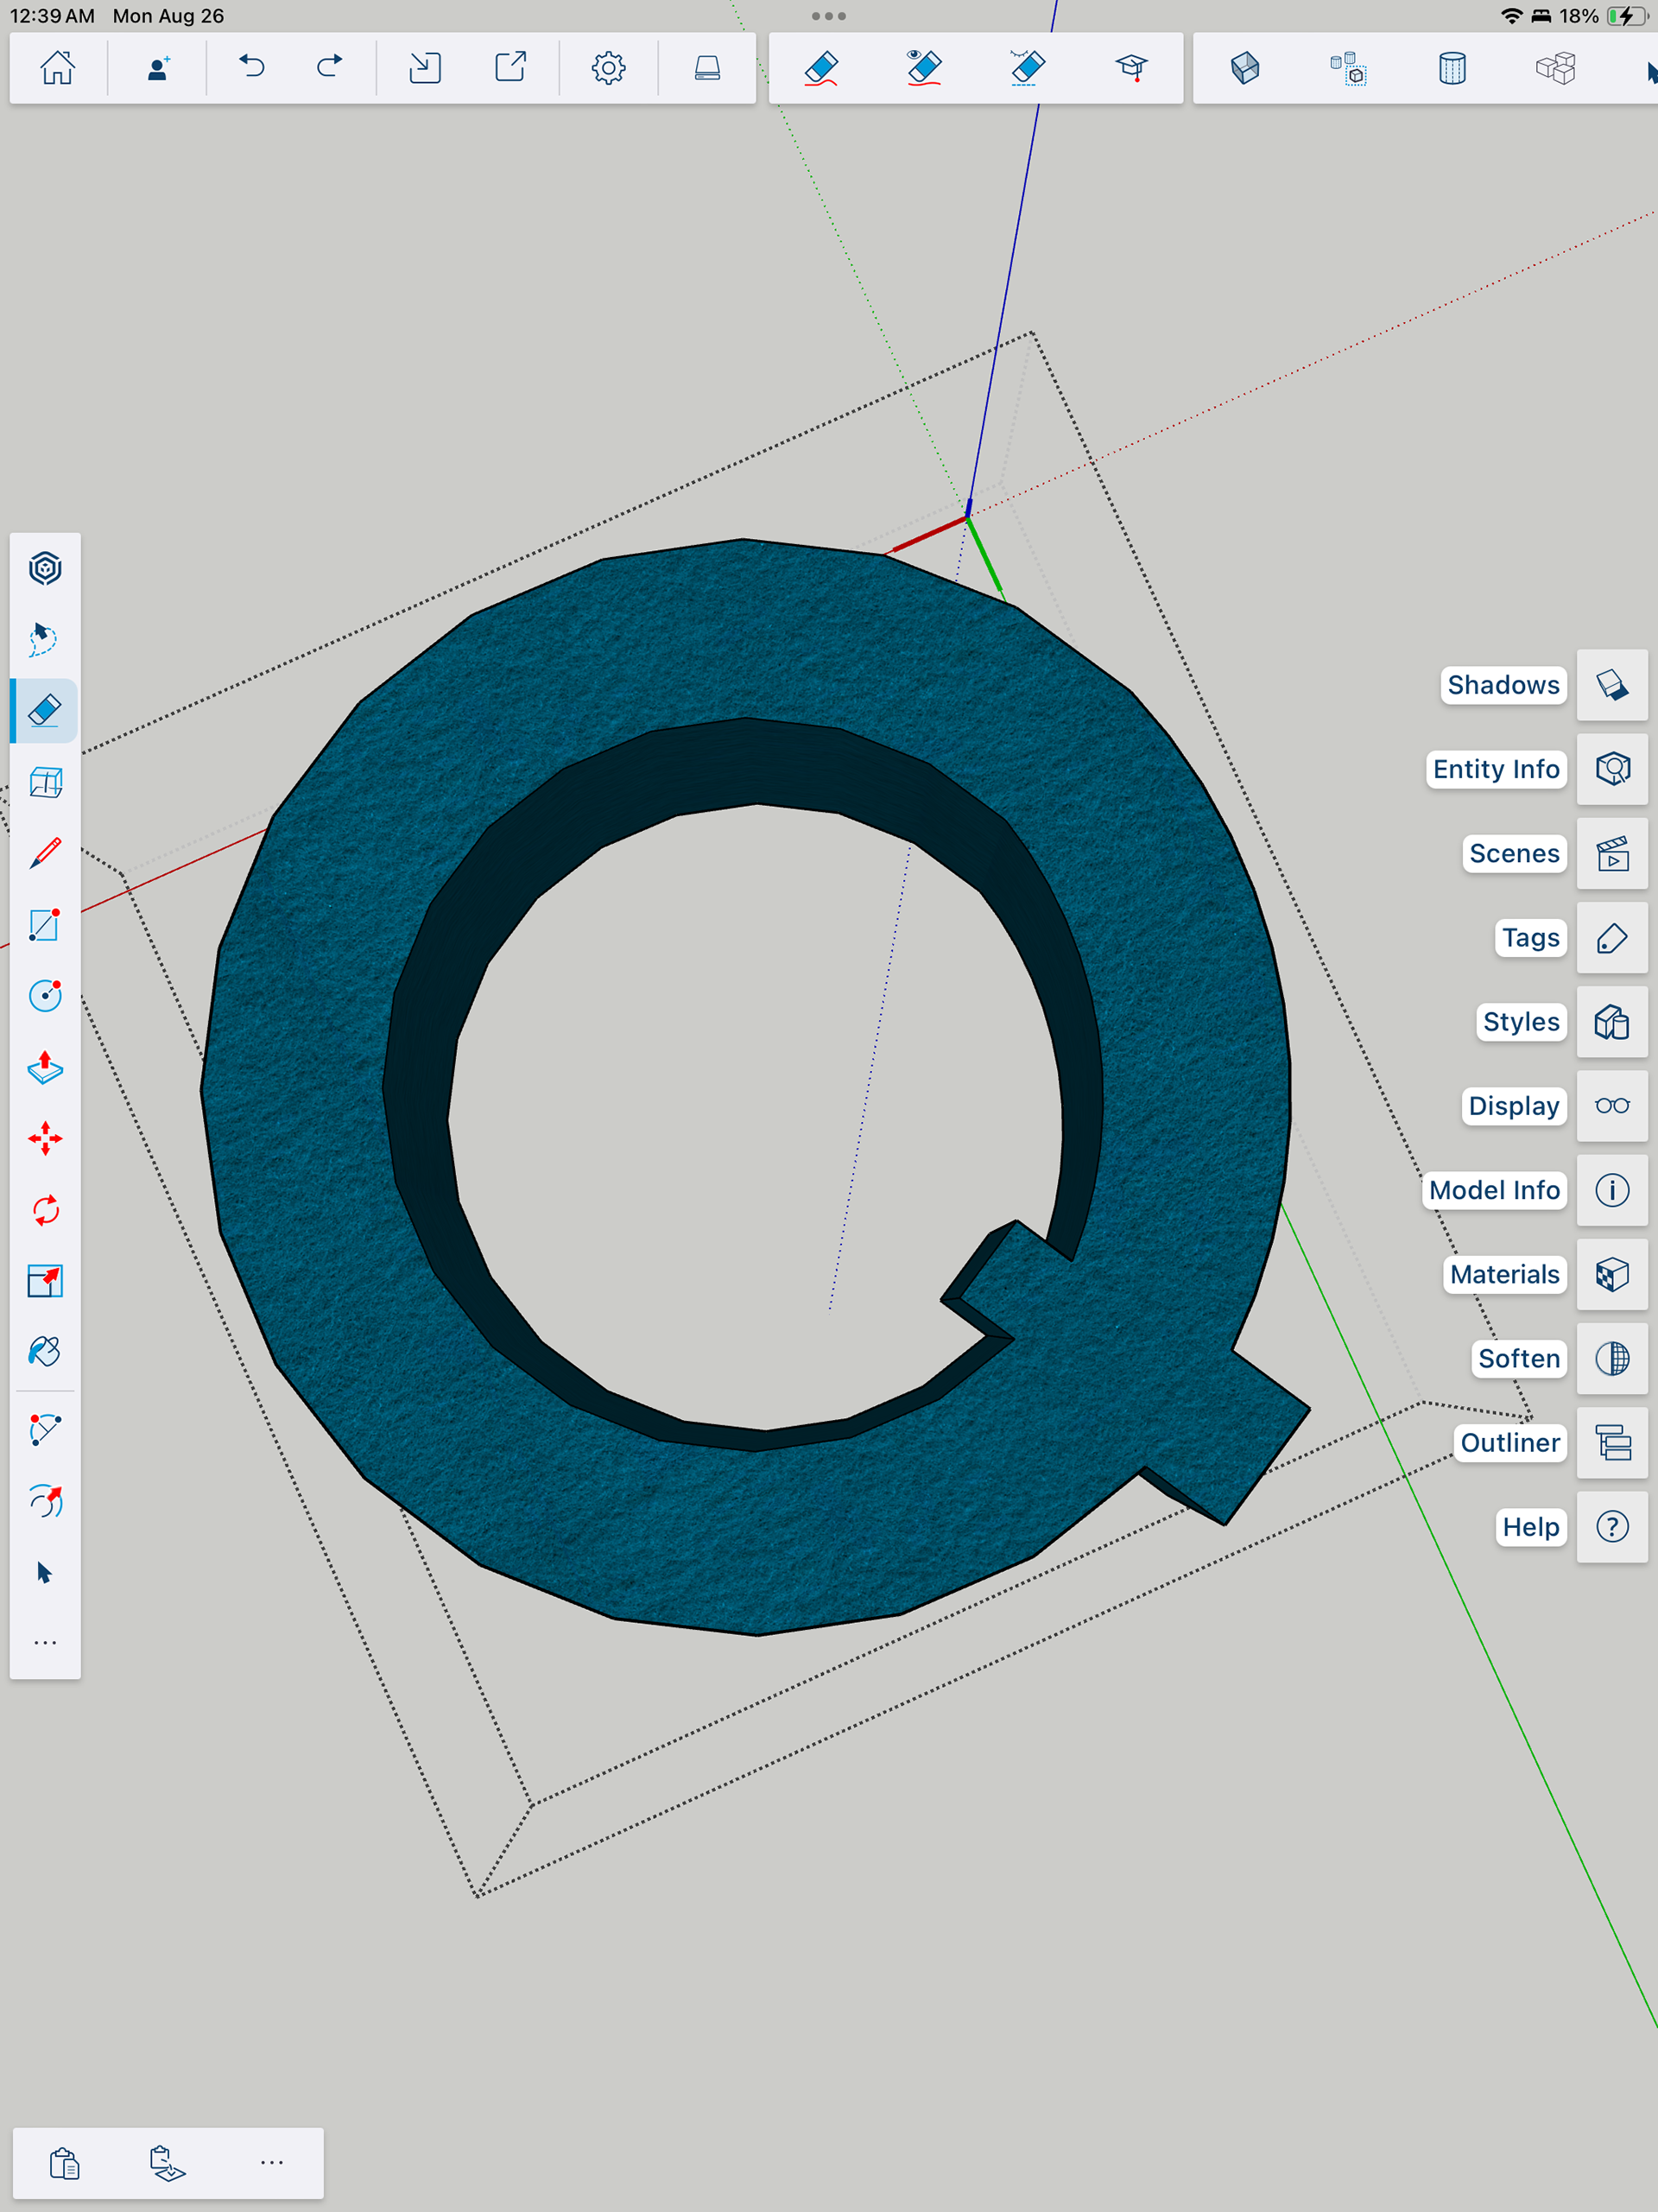Viewport: 1658px width, 2212px height.
Task: Open the hexagon 3D Warehouse icon in left toolbar
Action: (x=45, y=569)
